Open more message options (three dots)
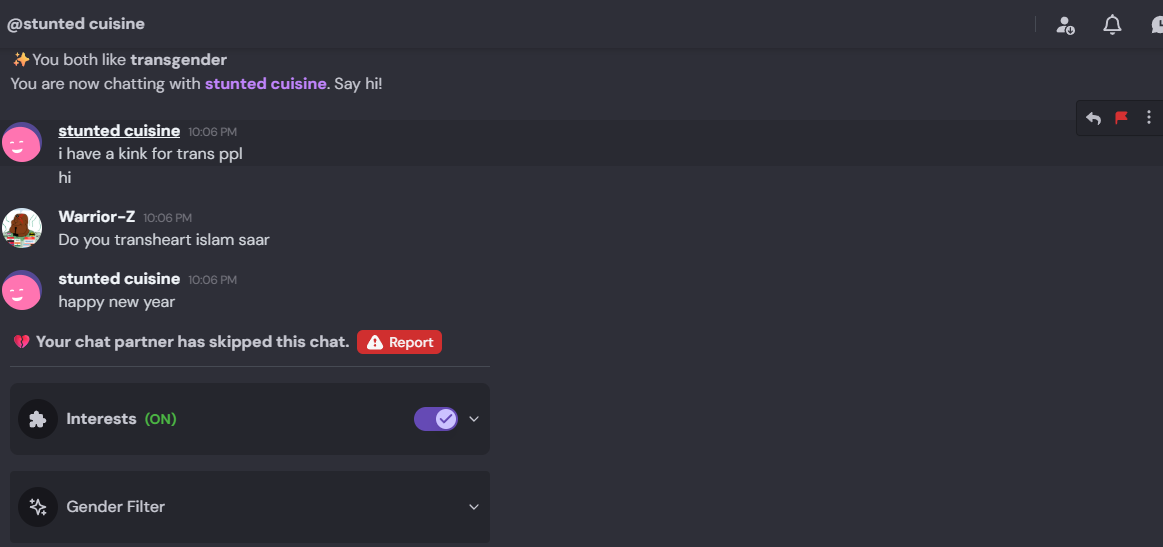Screen dimensions: 1163x547 1149,118
